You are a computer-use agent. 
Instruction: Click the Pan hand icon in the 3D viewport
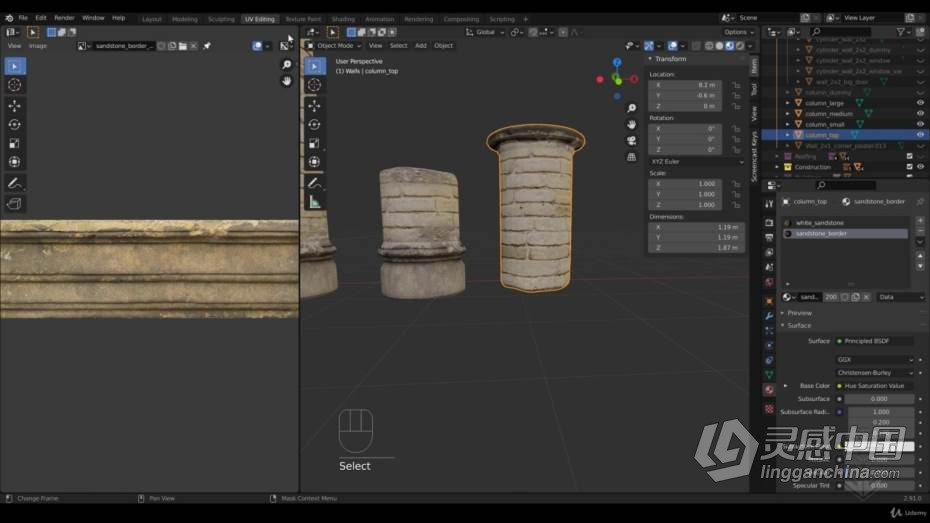pos(632,125)
